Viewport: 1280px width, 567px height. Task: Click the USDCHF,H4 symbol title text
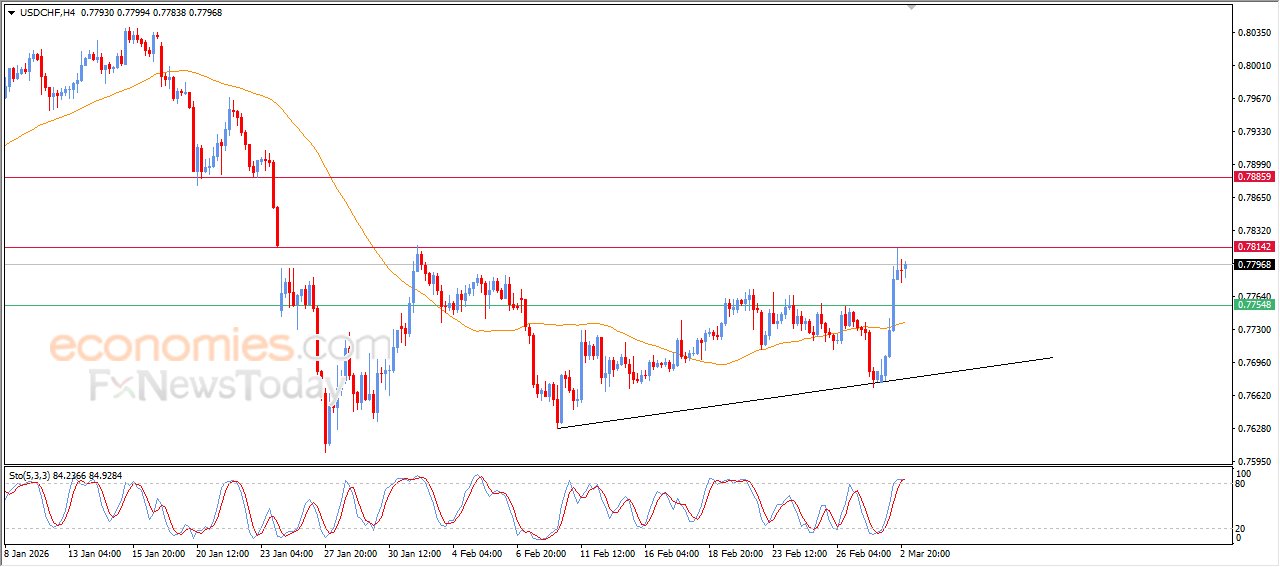47,12
